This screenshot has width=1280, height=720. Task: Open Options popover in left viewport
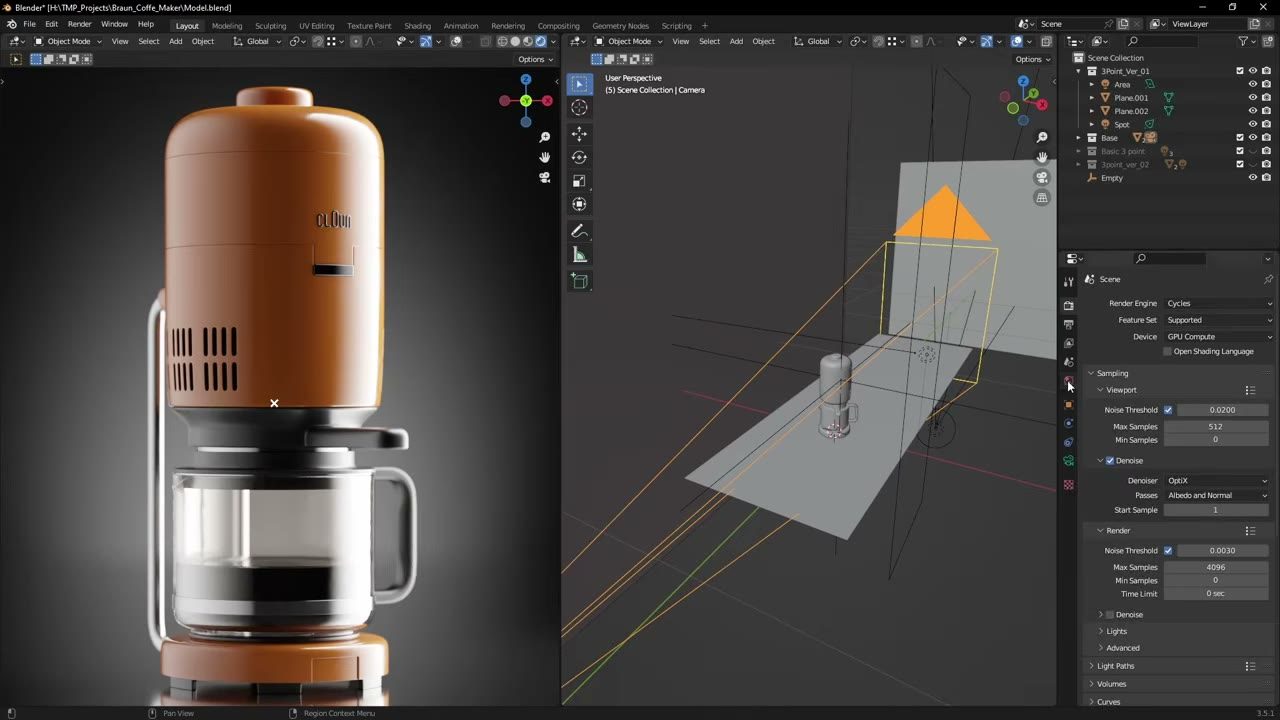tap(535, 59)
